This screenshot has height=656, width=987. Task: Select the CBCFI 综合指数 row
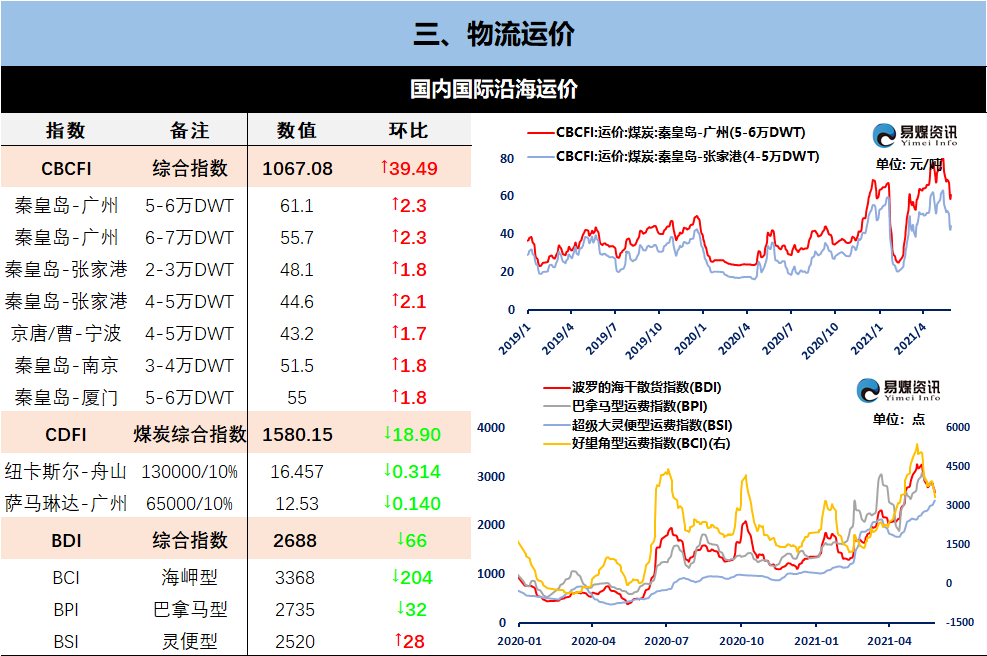[x=236, y=167]
